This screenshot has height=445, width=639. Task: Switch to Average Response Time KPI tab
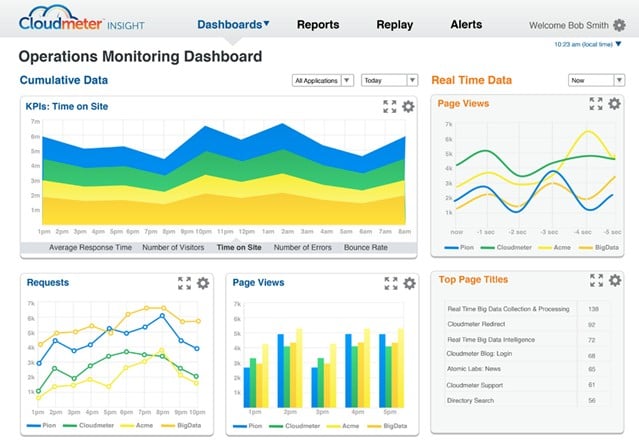[90, 247]
